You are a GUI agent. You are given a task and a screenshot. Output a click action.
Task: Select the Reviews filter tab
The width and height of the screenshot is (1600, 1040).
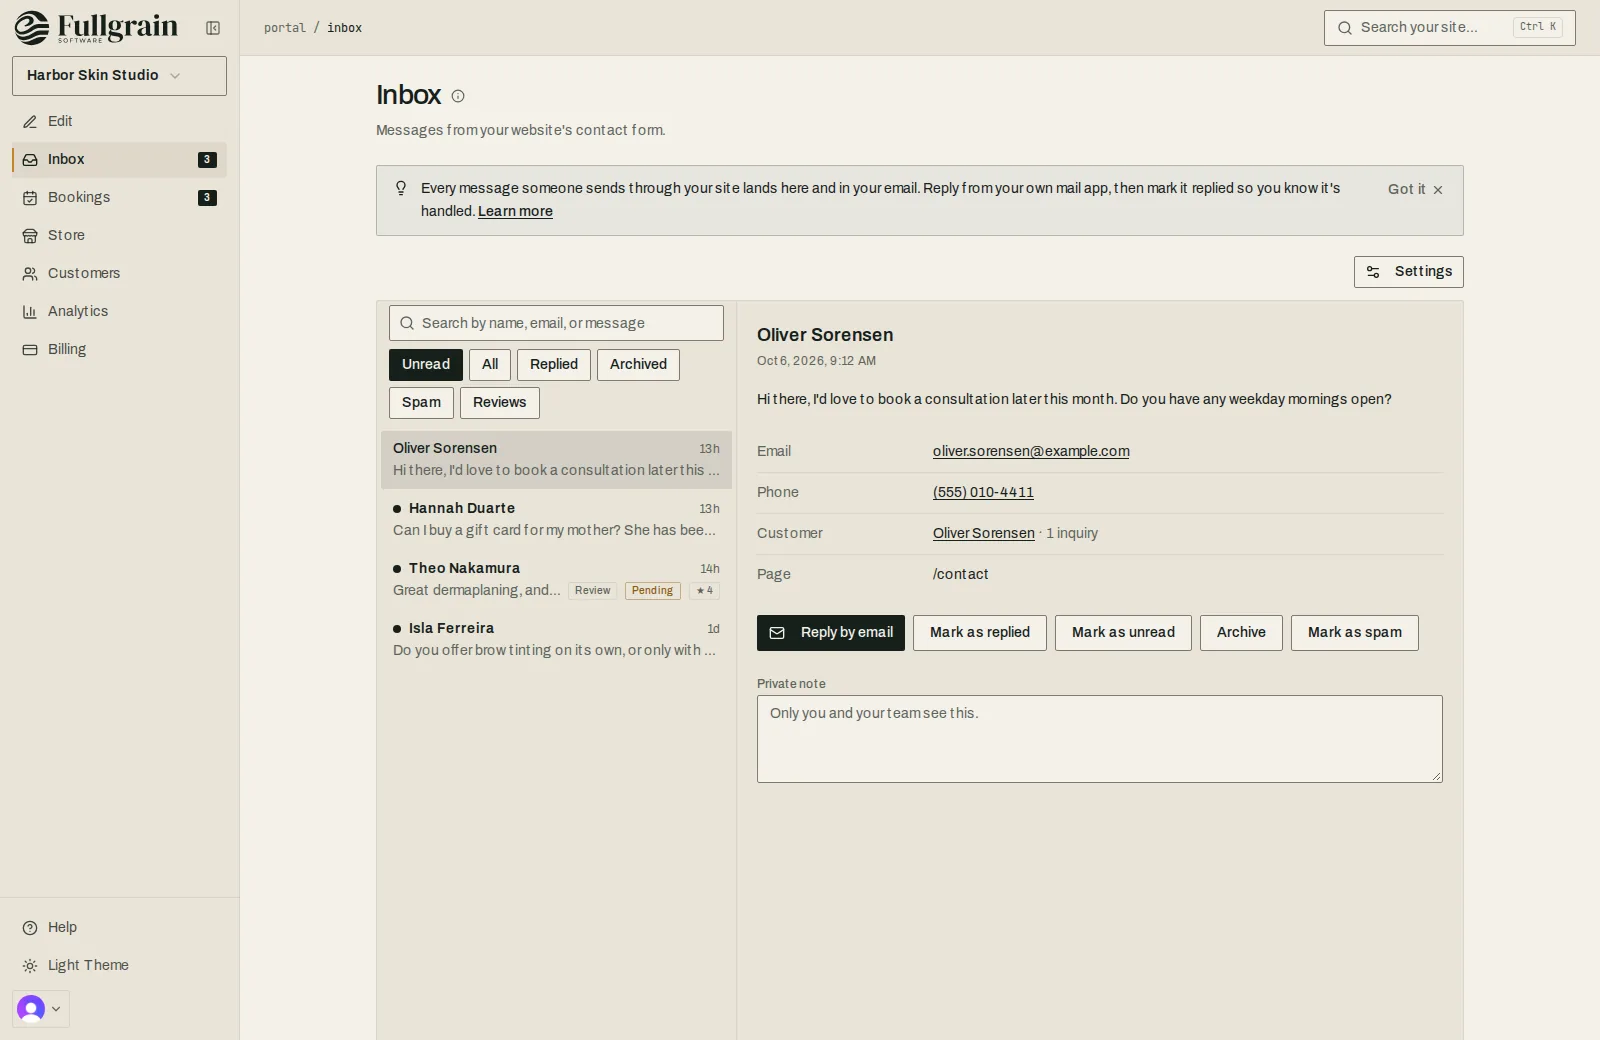(499, 403)
